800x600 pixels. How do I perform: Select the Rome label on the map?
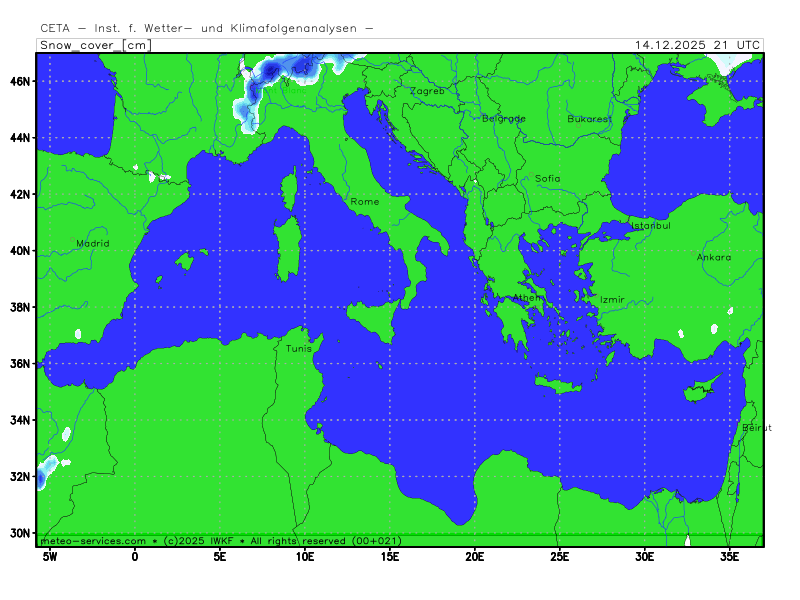coord(365,202)
